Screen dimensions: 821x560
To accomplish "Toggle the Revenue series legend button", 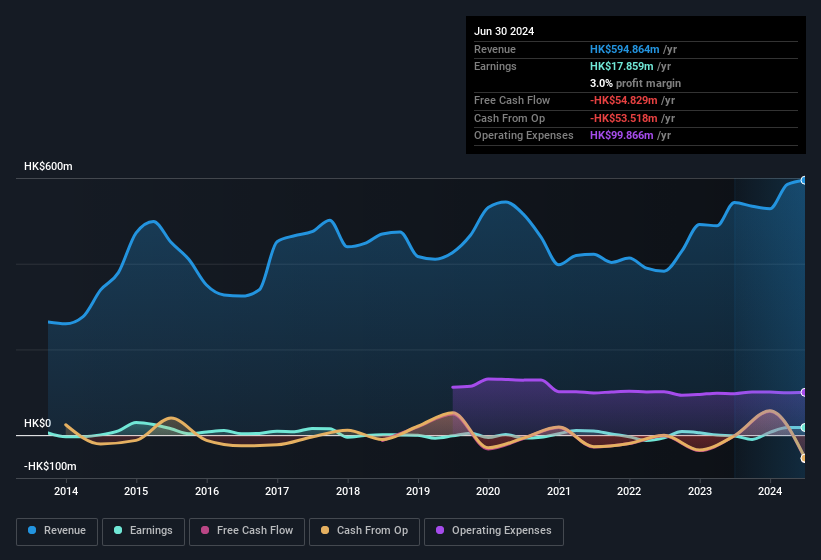I will pos(57,531).
